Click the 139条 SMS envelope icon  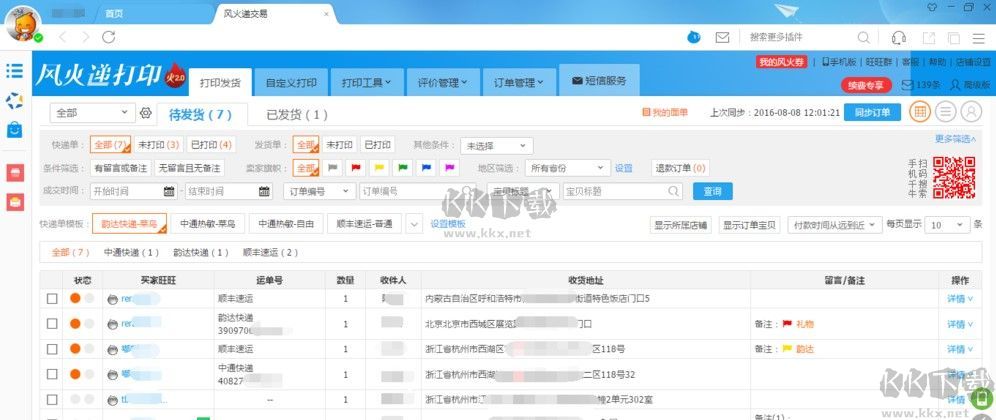907,85
